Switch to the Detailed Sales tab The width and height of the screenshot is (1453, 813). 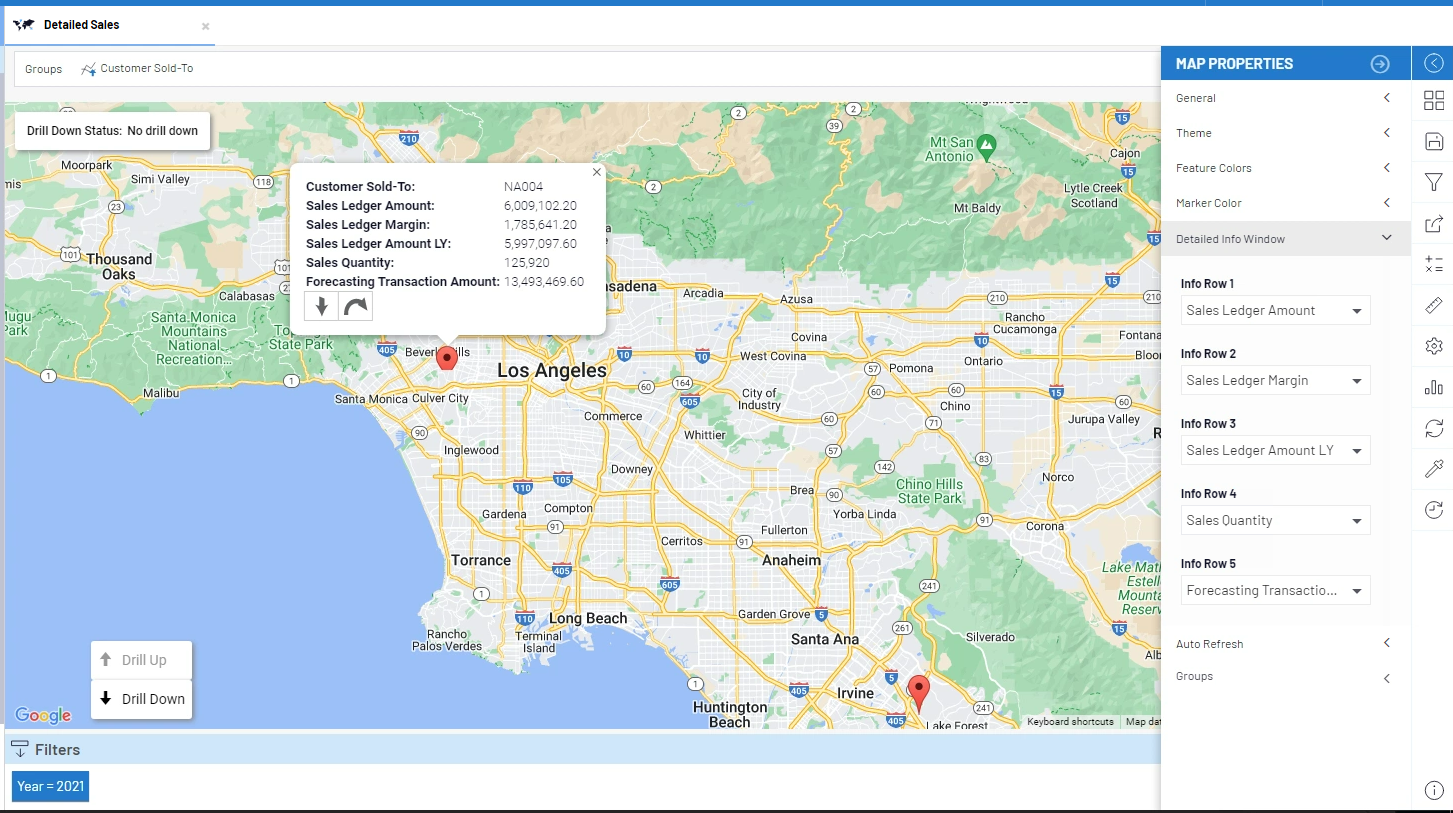80,25
